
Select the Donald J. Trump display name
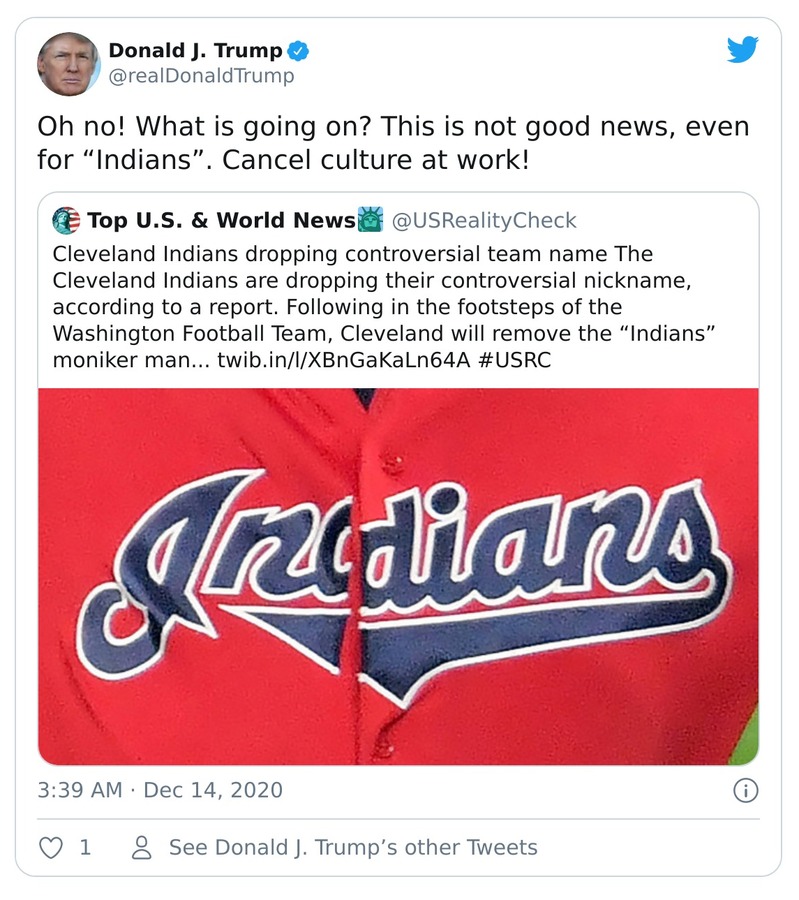pyautogui.click(x=196, y=47)
